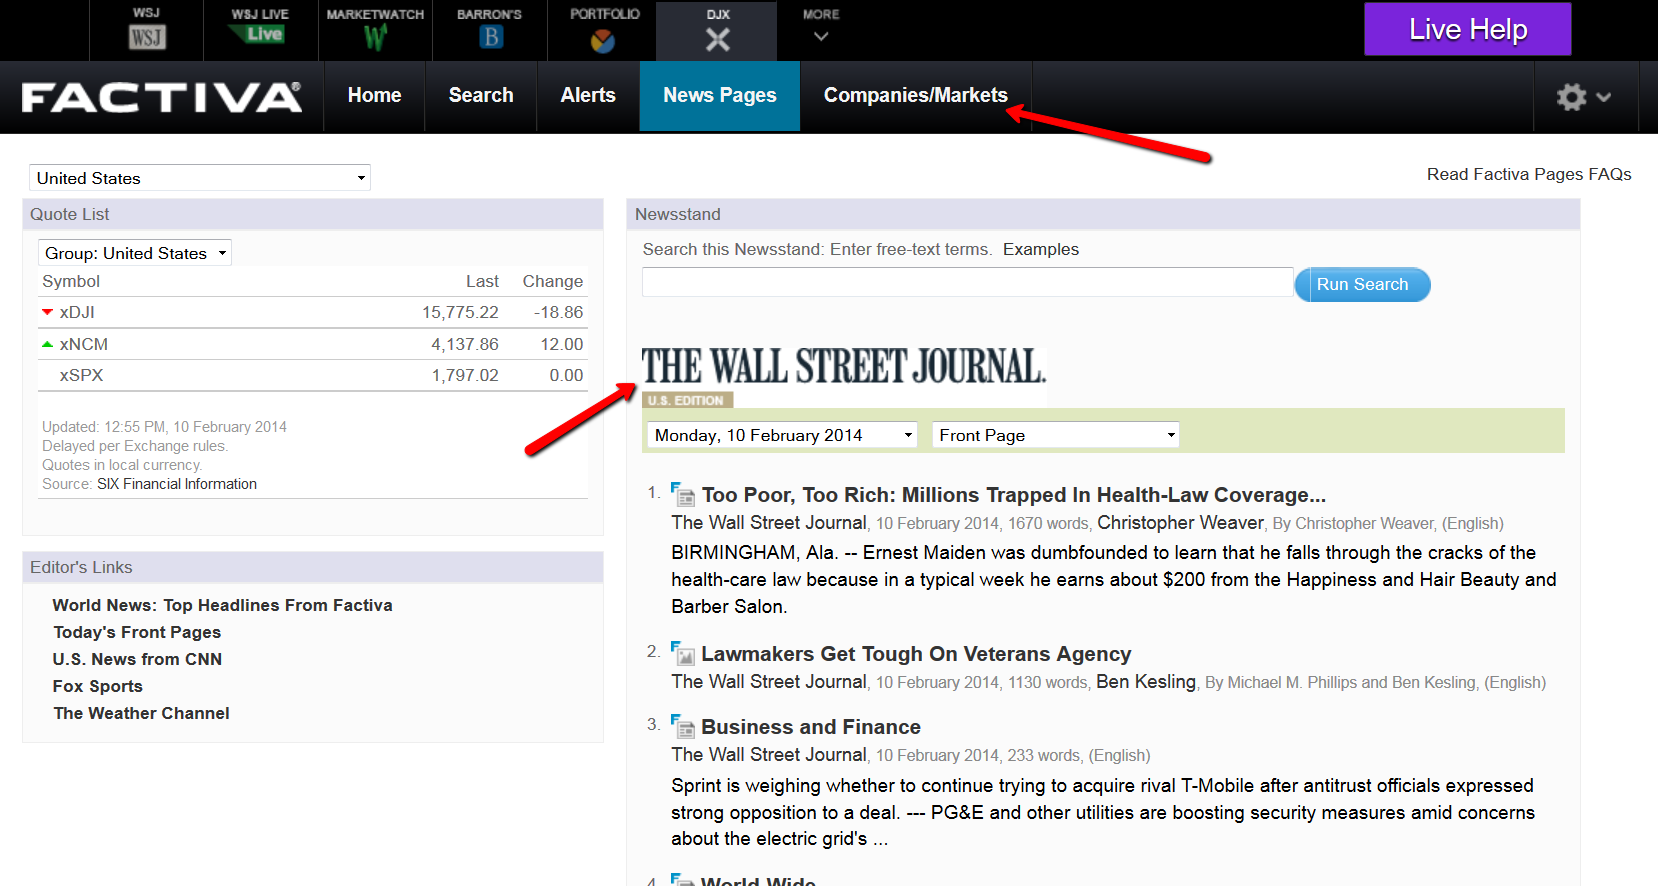This screenshot has height=886, width=1658.
Task: Click the Live Help button
Action: 1467,29
